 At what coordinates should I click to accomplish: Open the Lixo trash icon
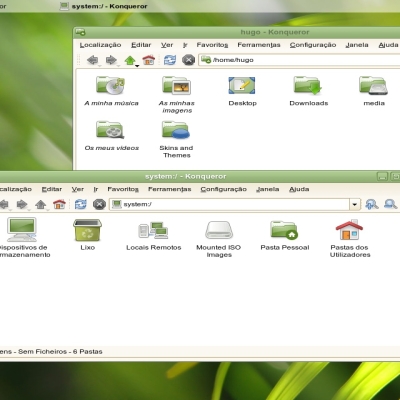(x=87, y=230)
